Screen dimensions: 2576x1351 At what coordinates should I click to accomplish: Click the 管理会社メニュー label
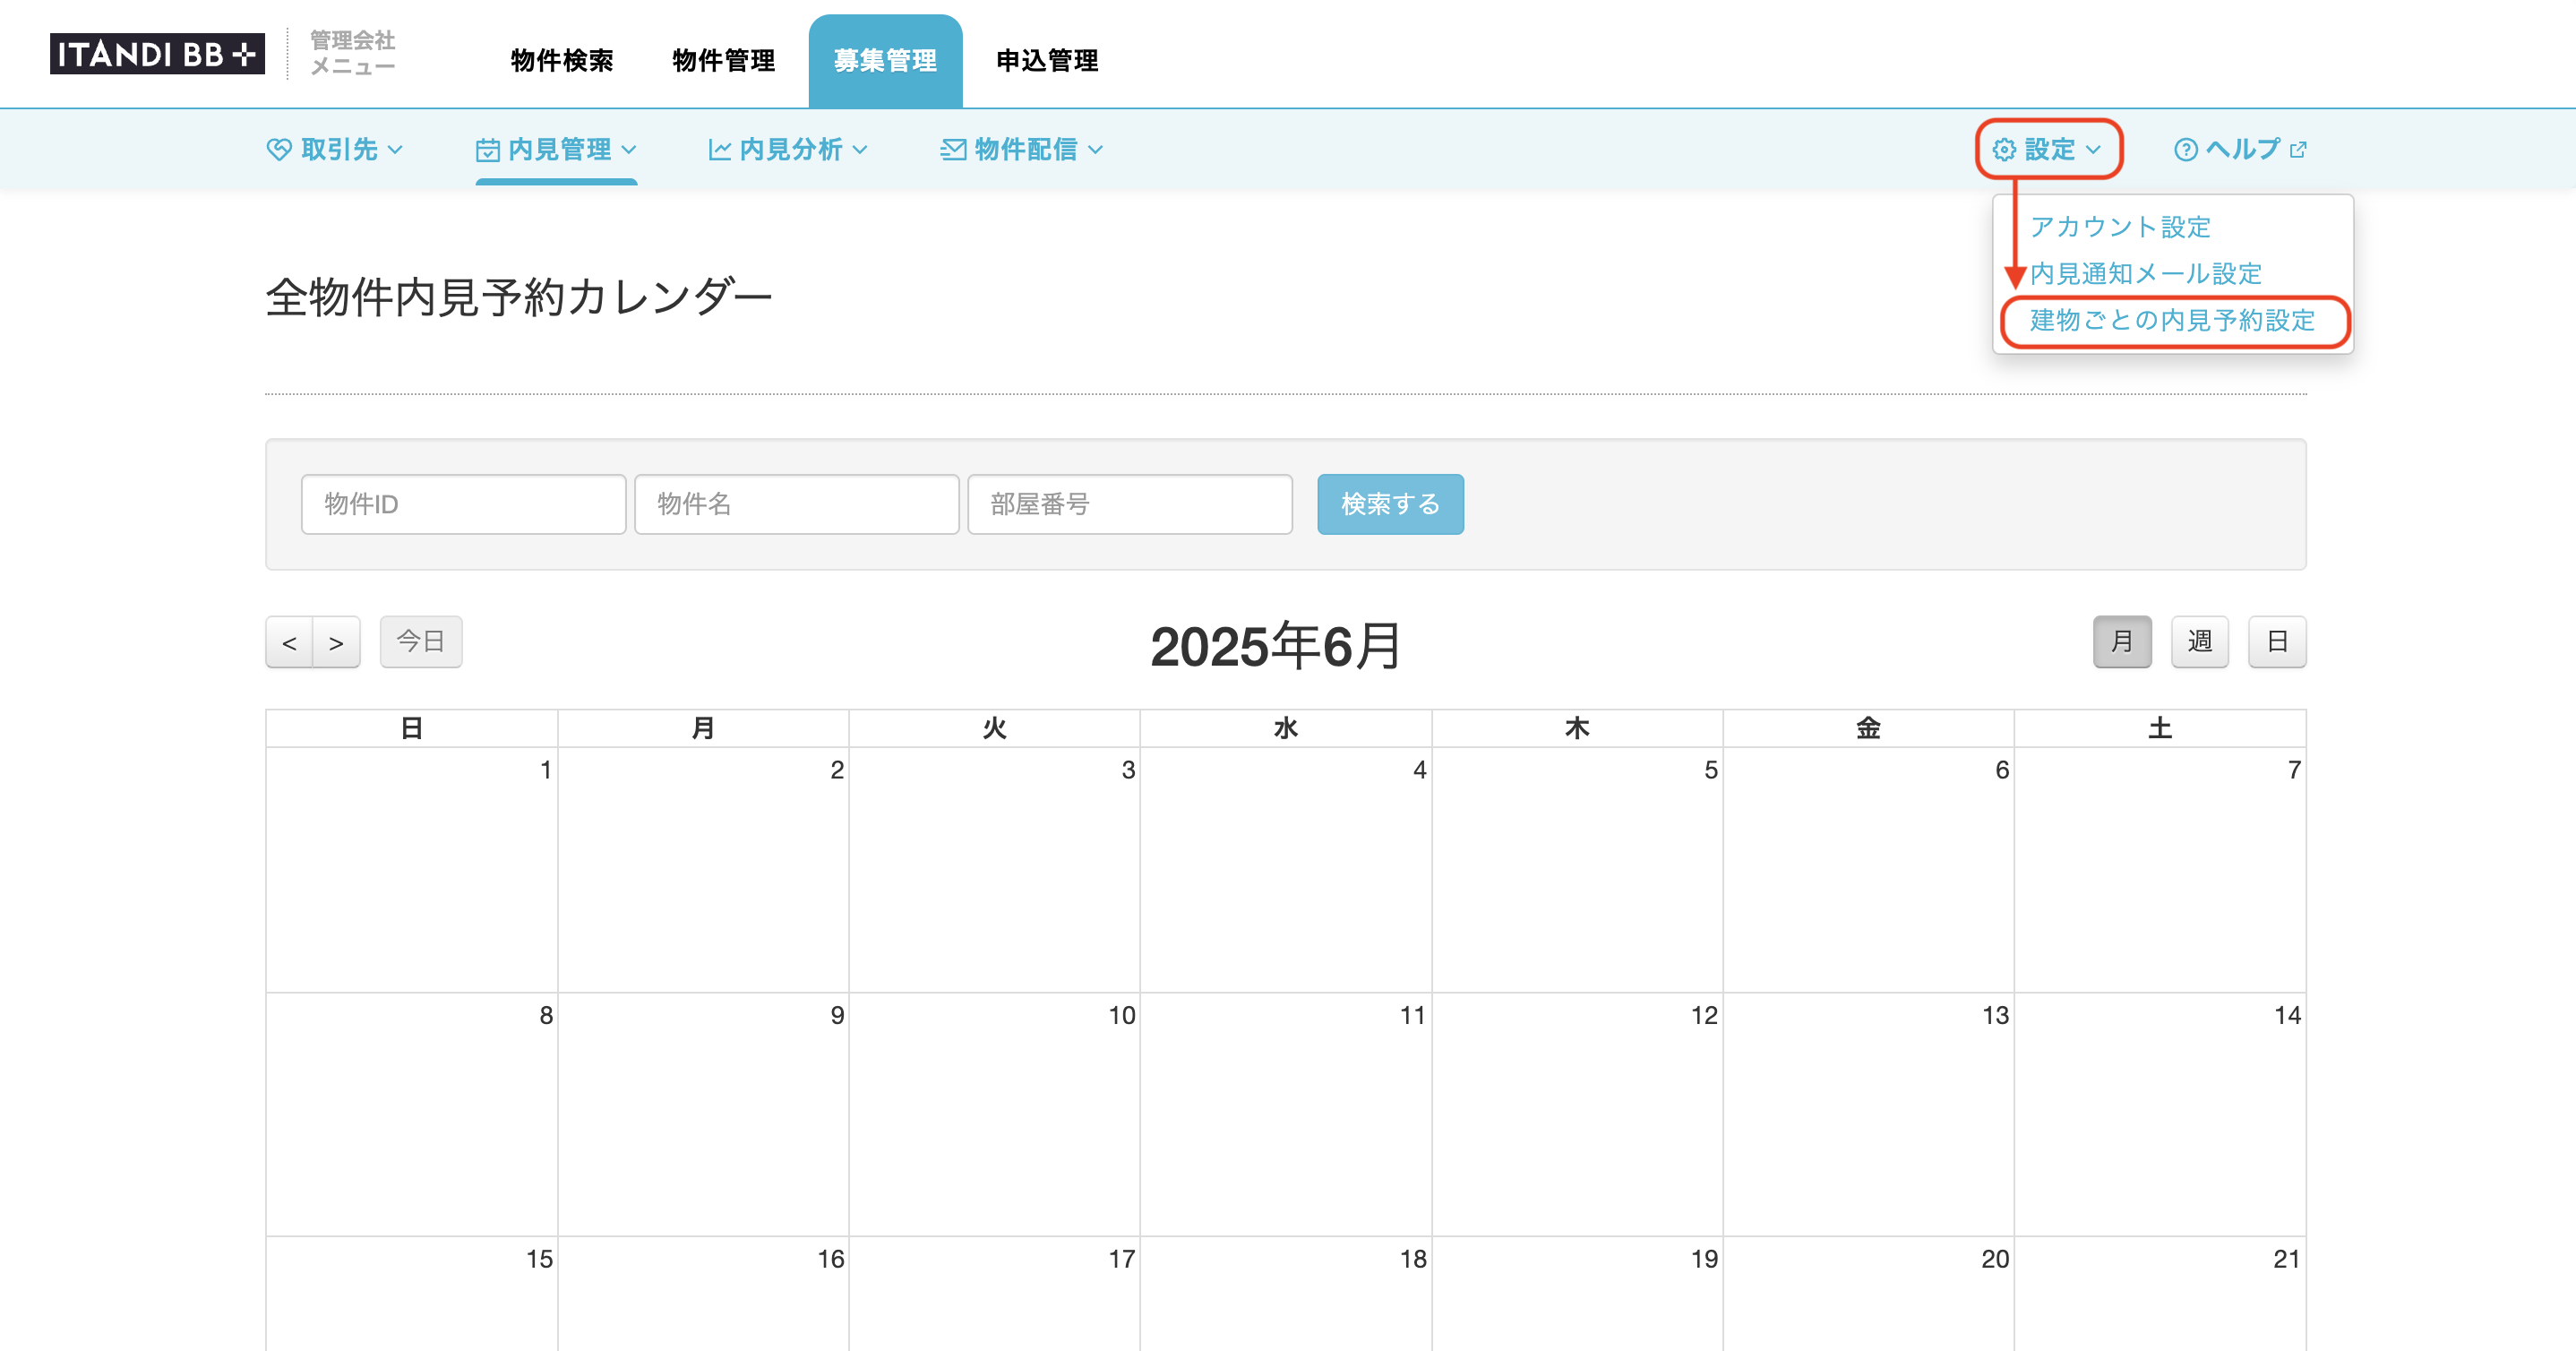[352, 53]
